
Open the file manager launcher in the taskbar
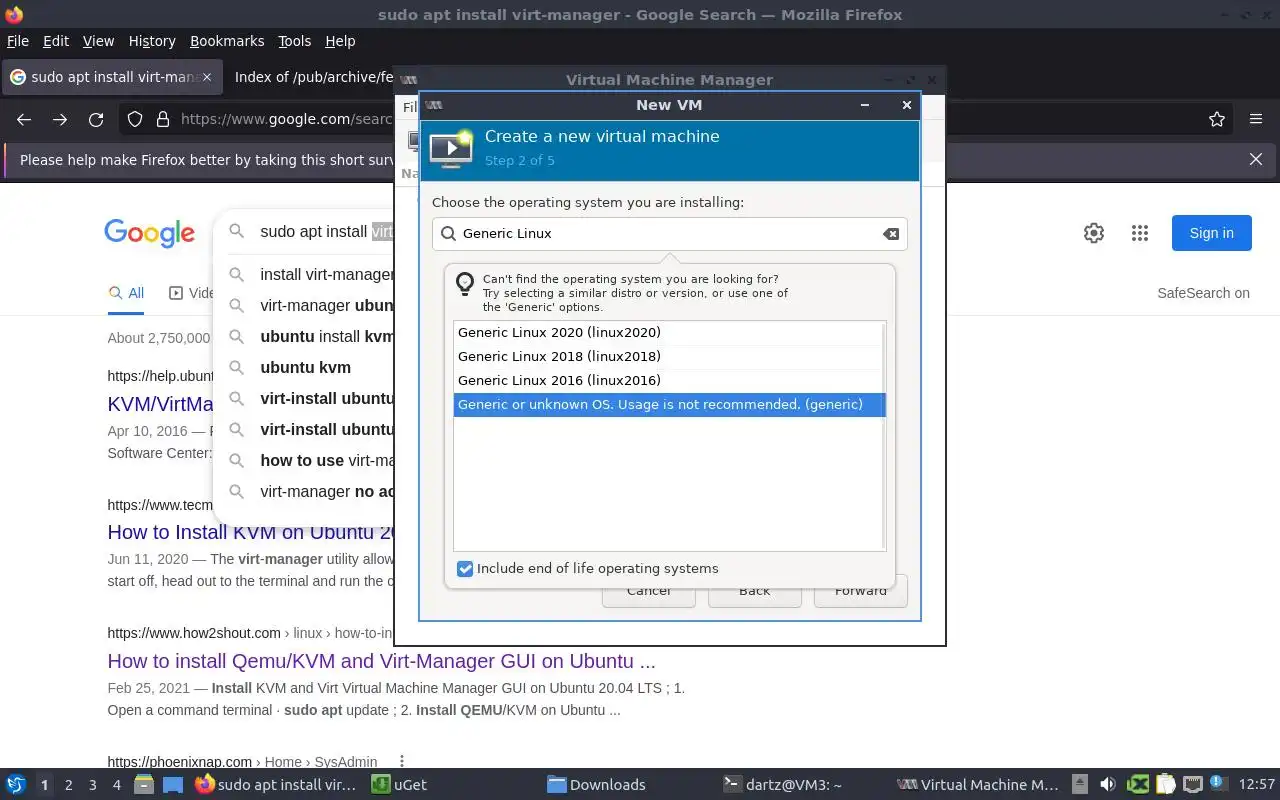click(x=144, y=785)
